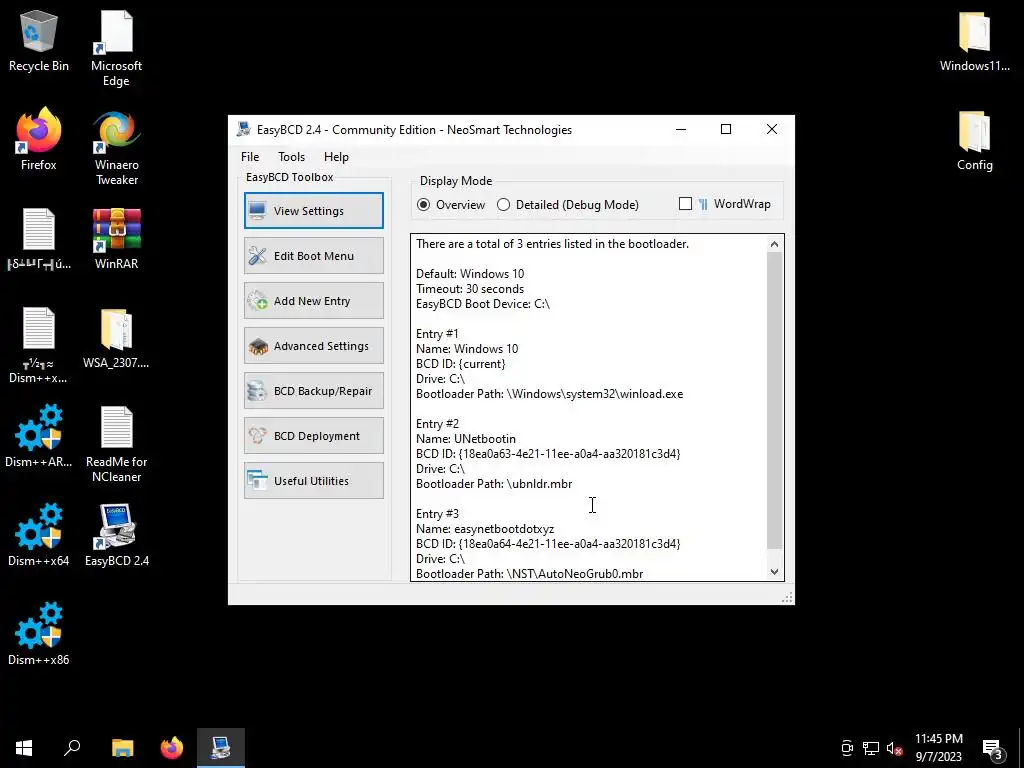Open the Edit Boot Menu panel
The height and width of the screenshot is (768, 1024).
click(x=313, y=255)
